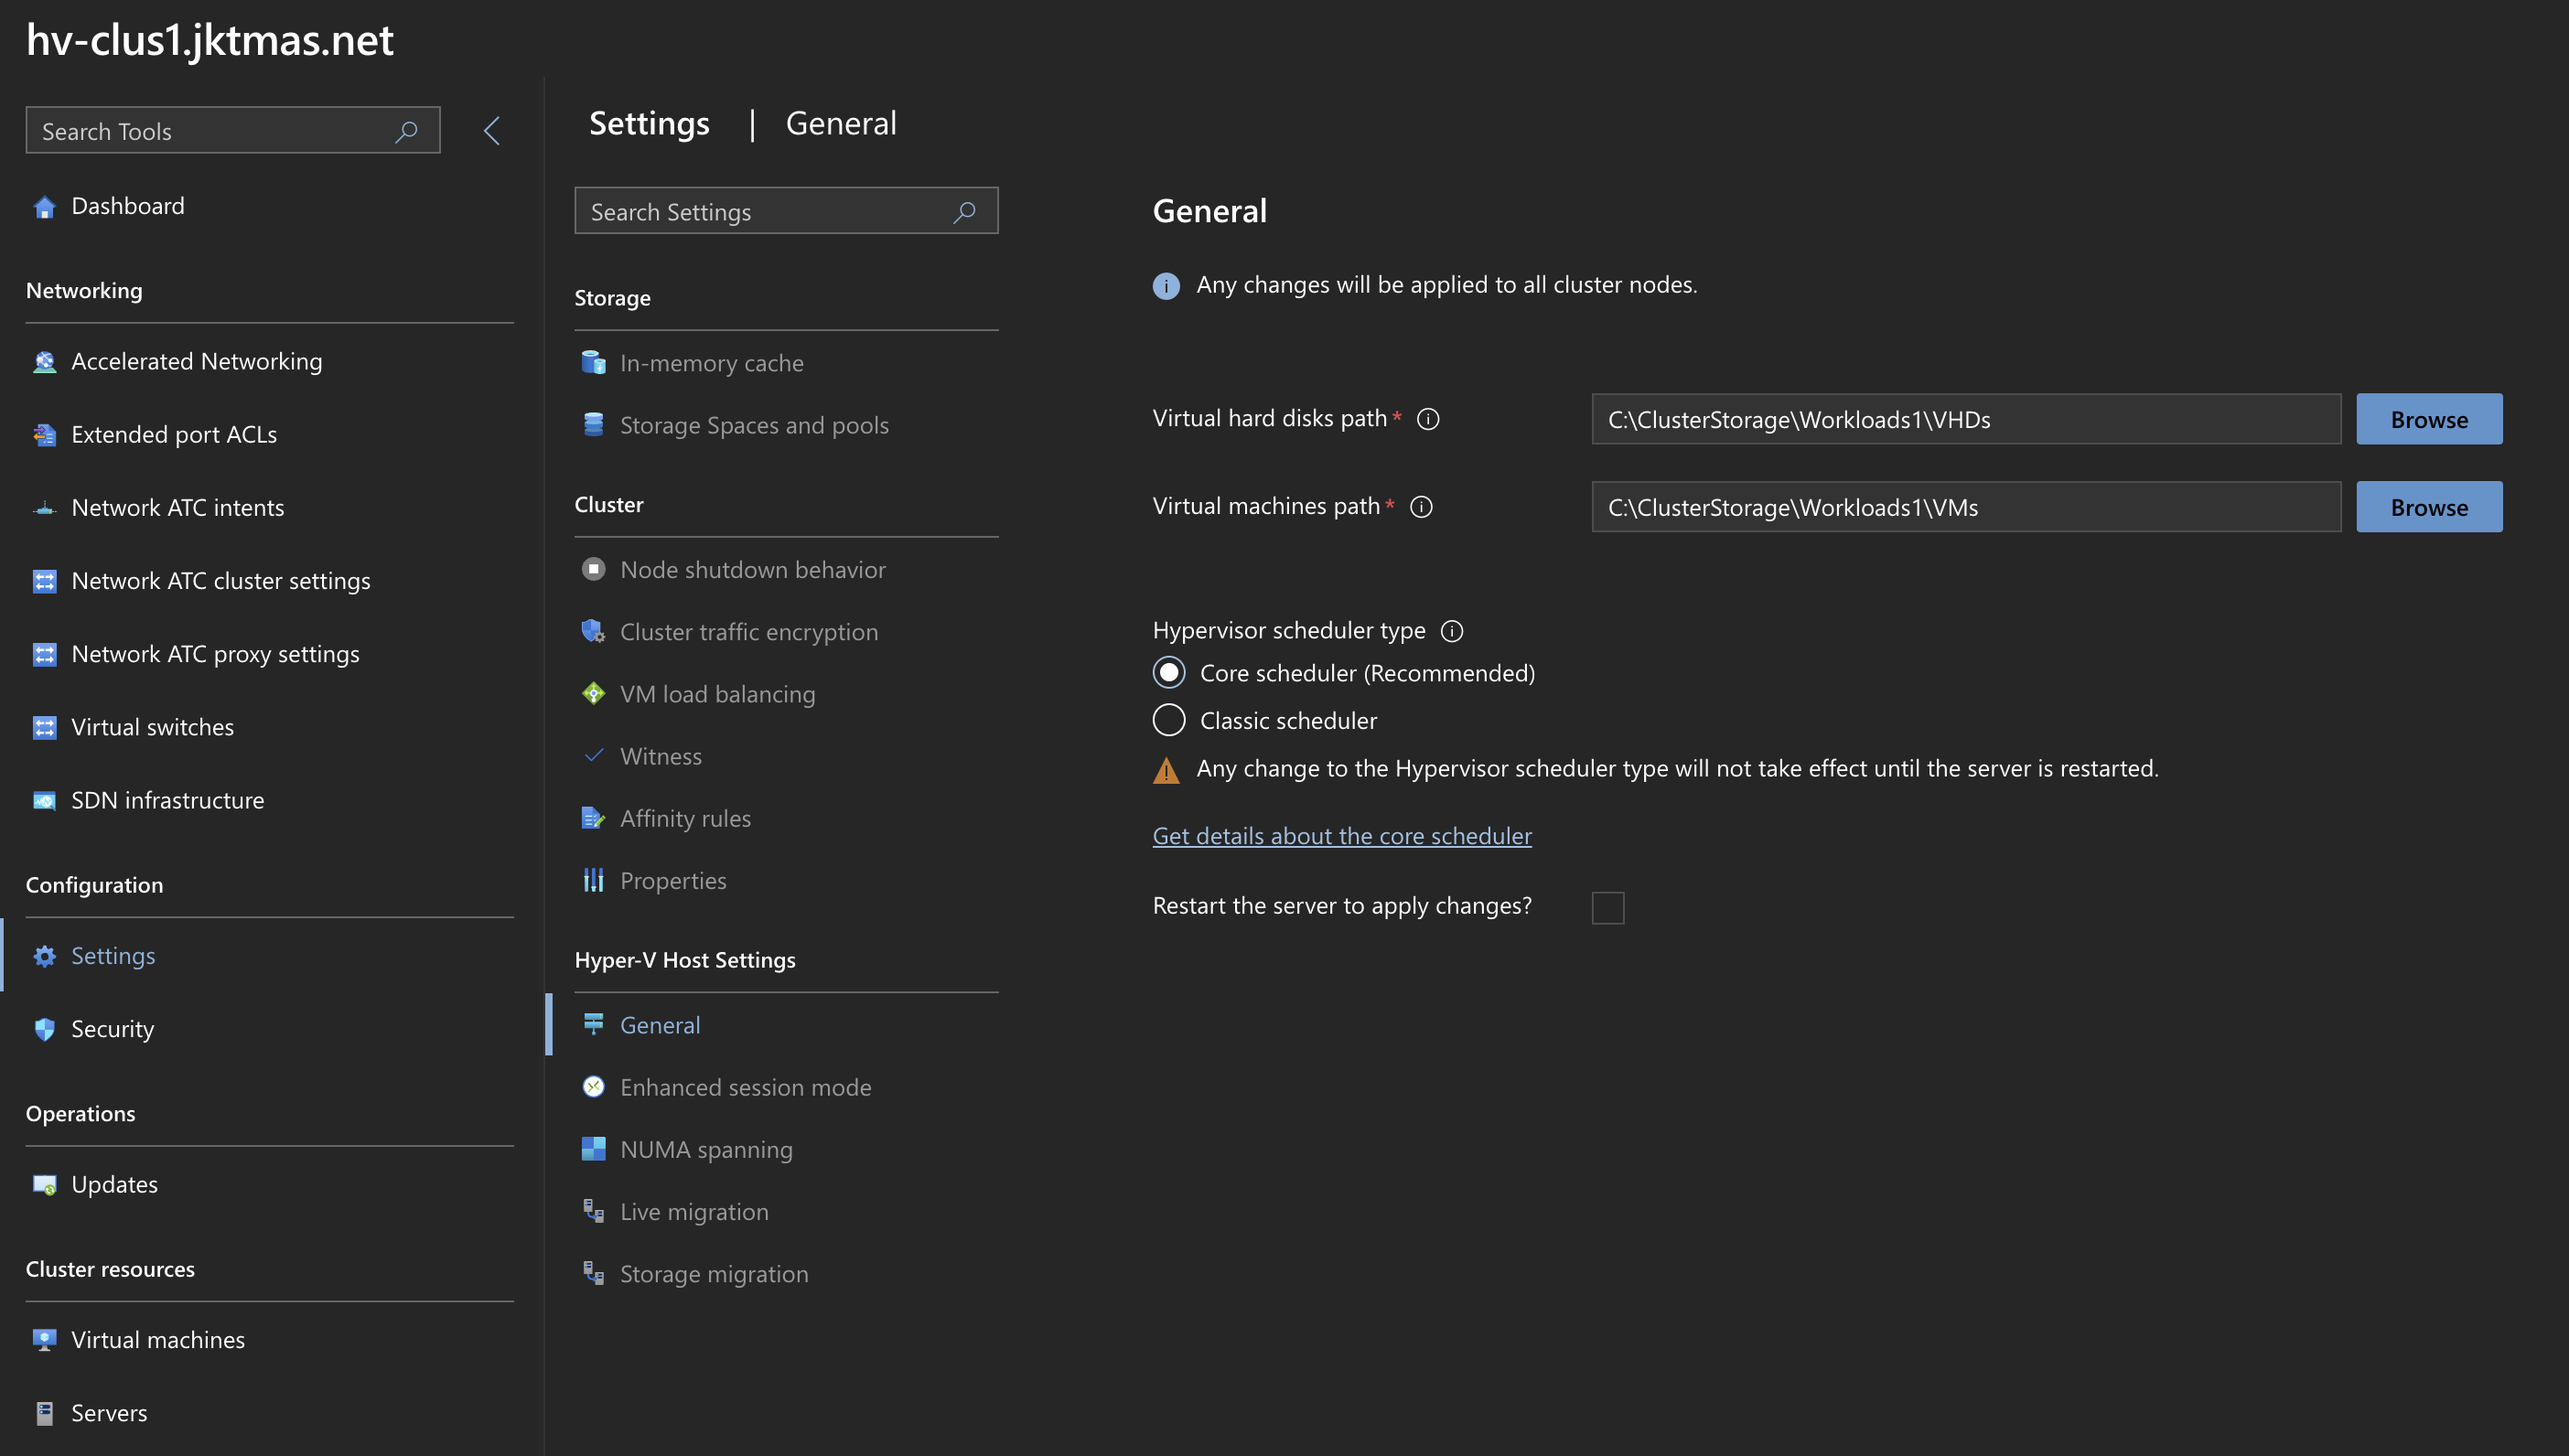2569x1456 pixels.
Task: Click info icon beside Hypervisor scheduler type
Action: 1452,631
